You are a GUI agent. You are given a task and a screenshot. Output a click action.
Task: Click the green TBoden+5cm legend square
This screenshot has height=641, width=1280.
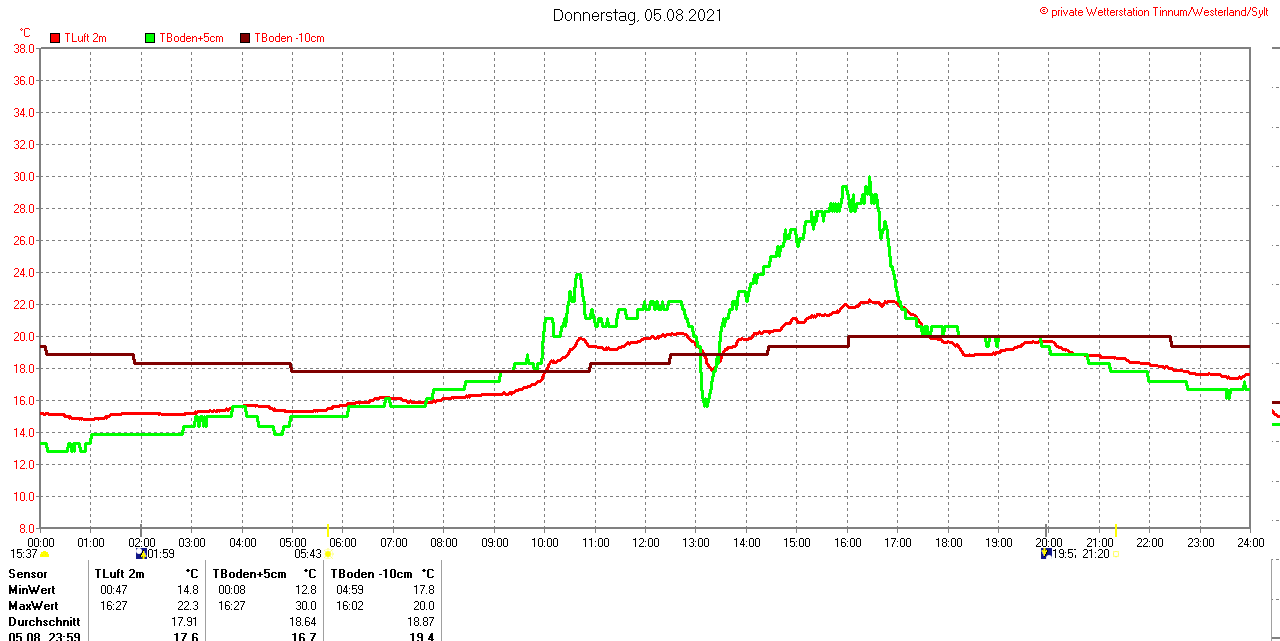tap(150, 38)
